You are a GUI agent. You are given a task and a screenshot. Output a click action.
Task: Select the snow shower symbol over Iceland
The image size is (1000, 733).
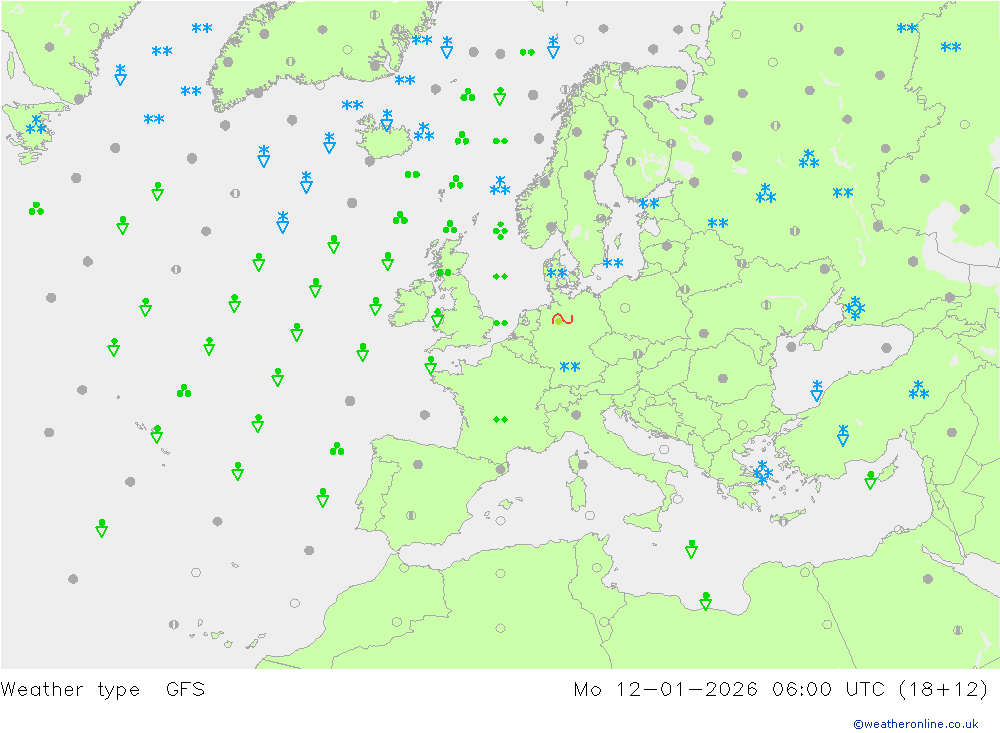click(x=386, y=120)
